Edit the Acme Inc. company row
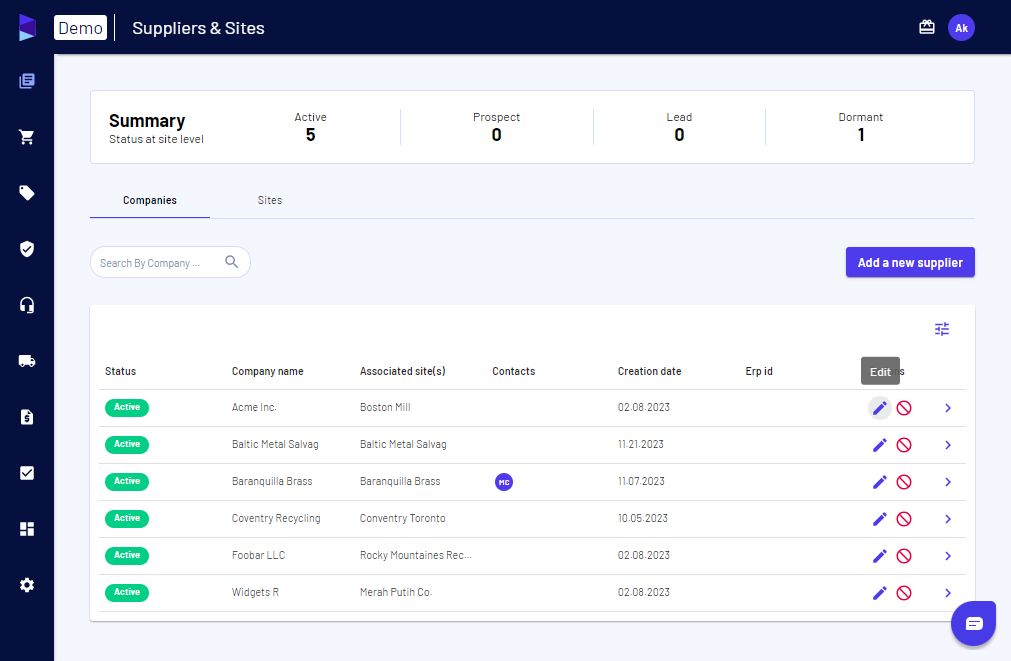 [x=879, y=408]
